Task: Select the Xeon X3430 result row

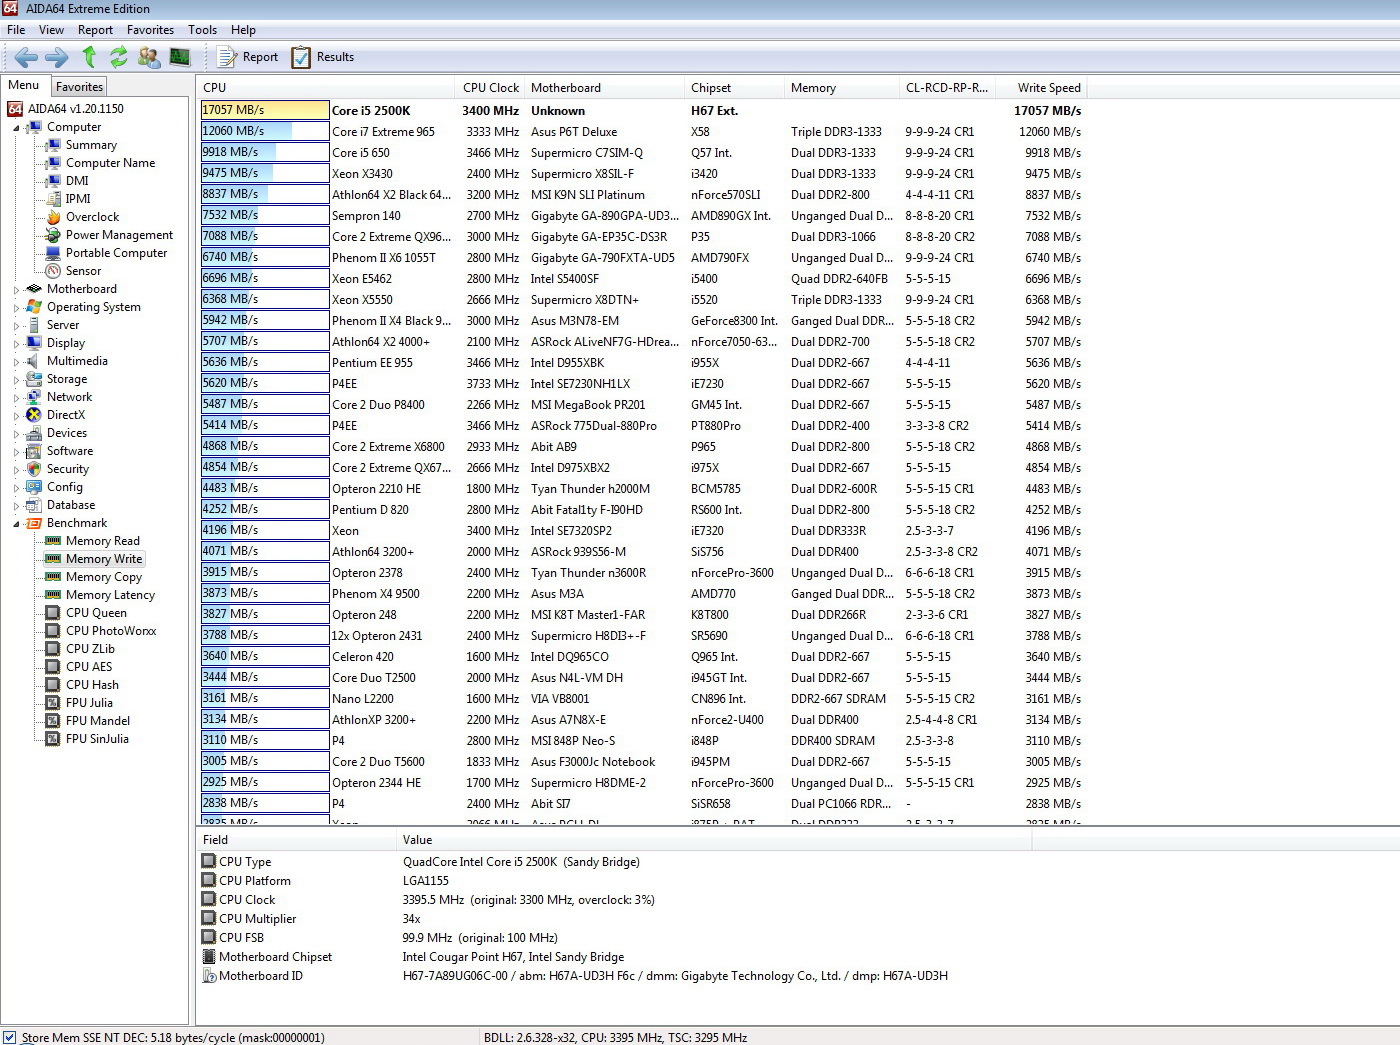Action: [641, 174]
